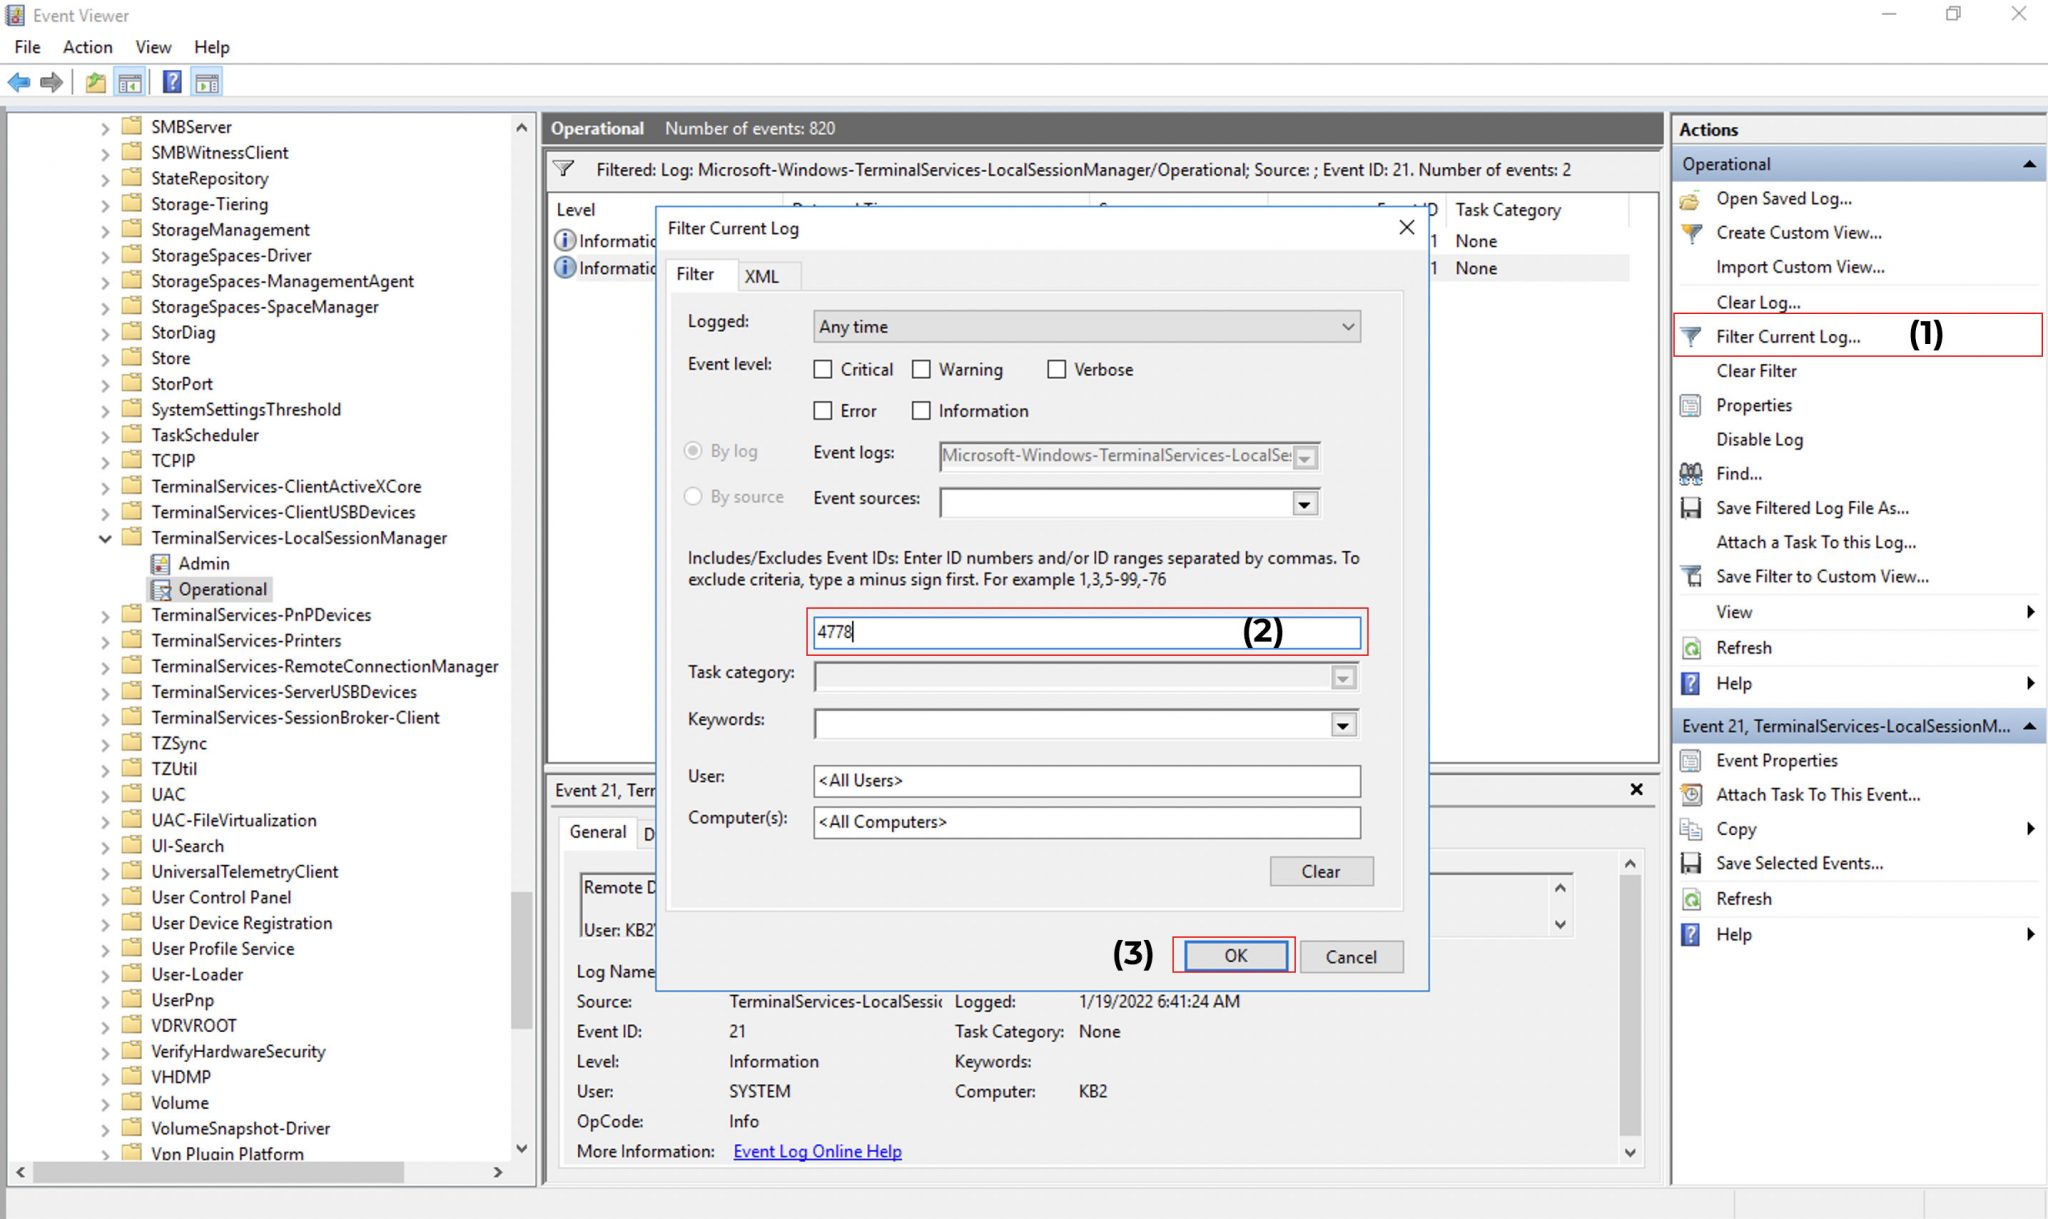Screen dimensions: 2048x1219
Task: Click the Event IDs input containing 4778
Action: pyautogui.click(x=1086, y=632)
